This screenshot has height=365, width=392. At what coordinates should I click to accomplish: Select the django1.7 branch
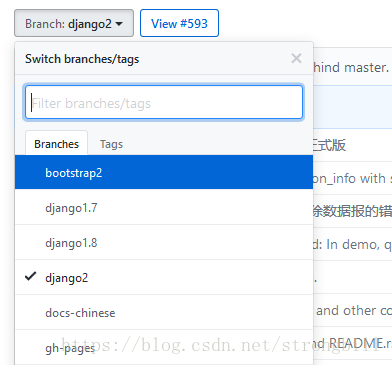[x=164, y=207]
